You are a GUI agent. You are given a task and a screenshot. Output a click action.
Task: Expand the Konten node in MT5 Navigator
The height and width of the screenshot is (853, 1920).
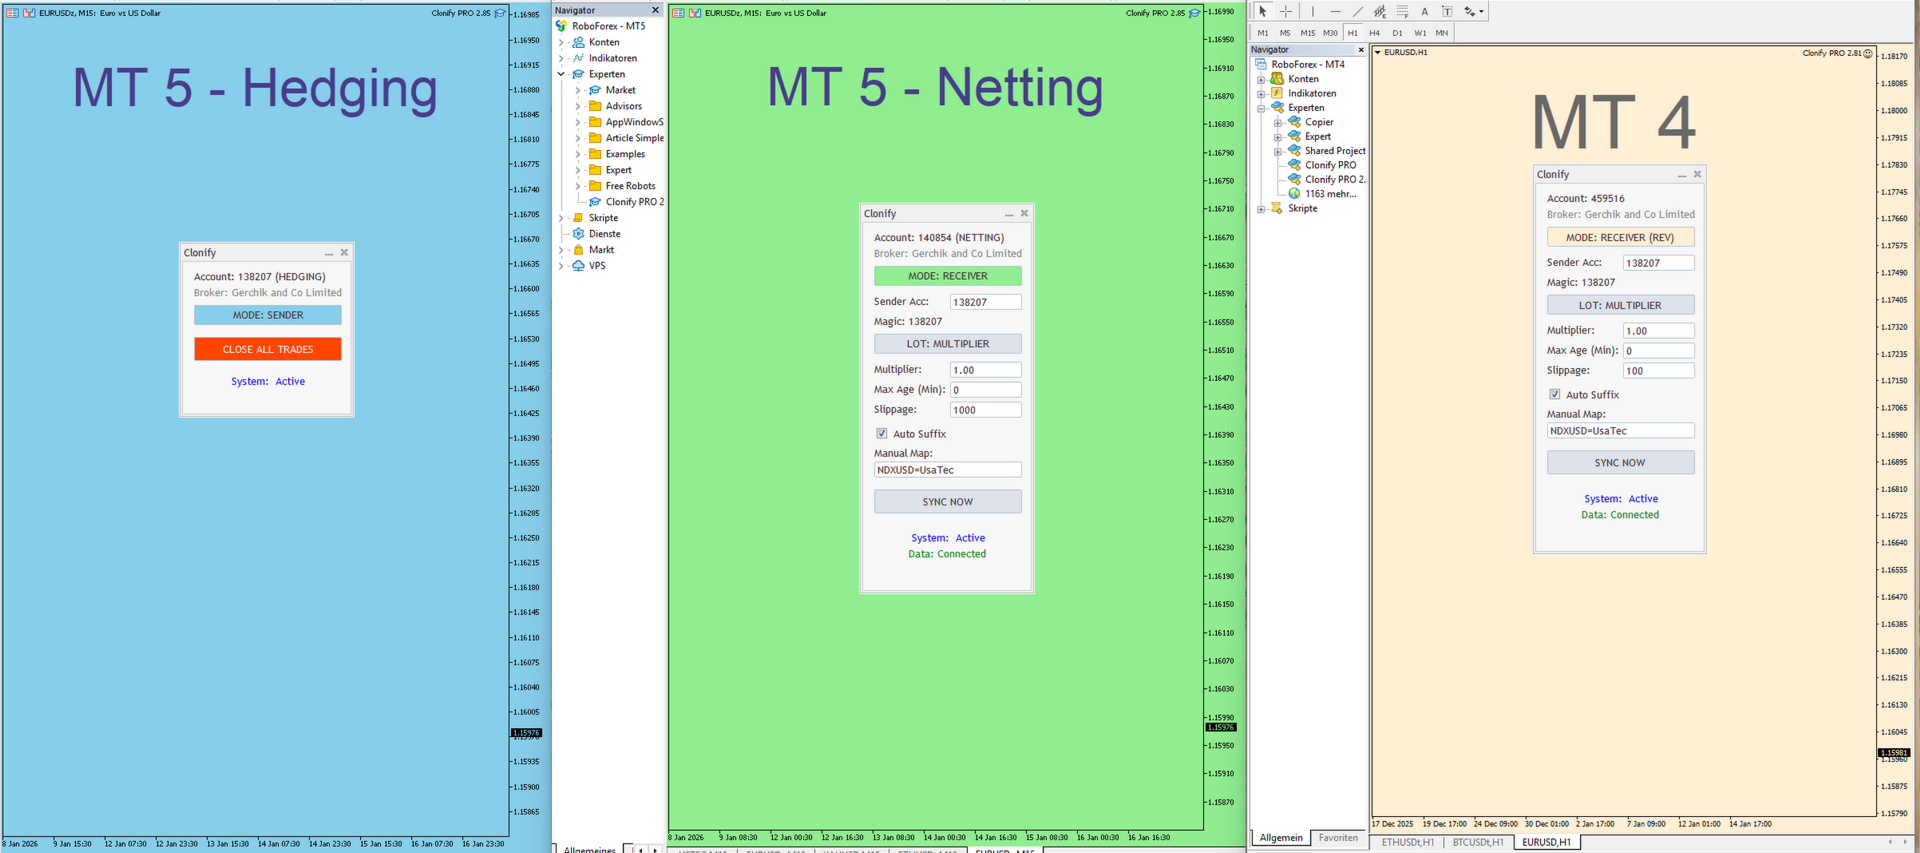[561, 42]
